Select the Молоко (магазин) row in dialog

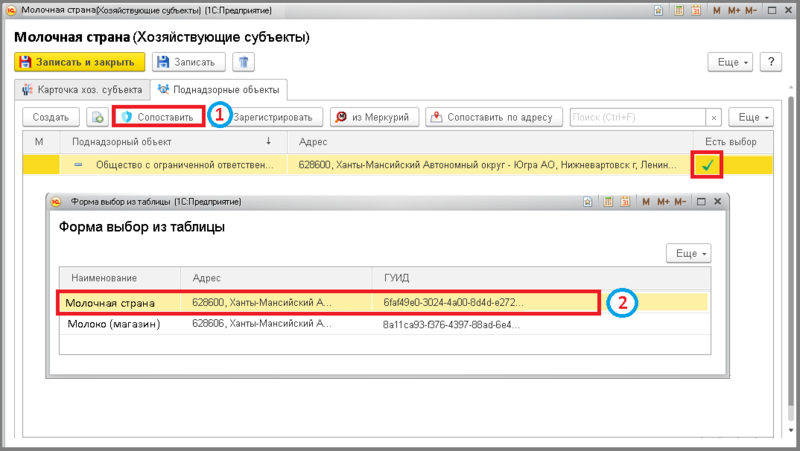click(x=383, y=324)
